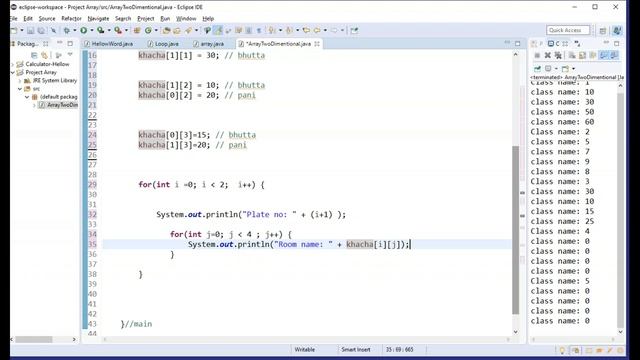Click the Save icon in toolbar

point(31,30)
